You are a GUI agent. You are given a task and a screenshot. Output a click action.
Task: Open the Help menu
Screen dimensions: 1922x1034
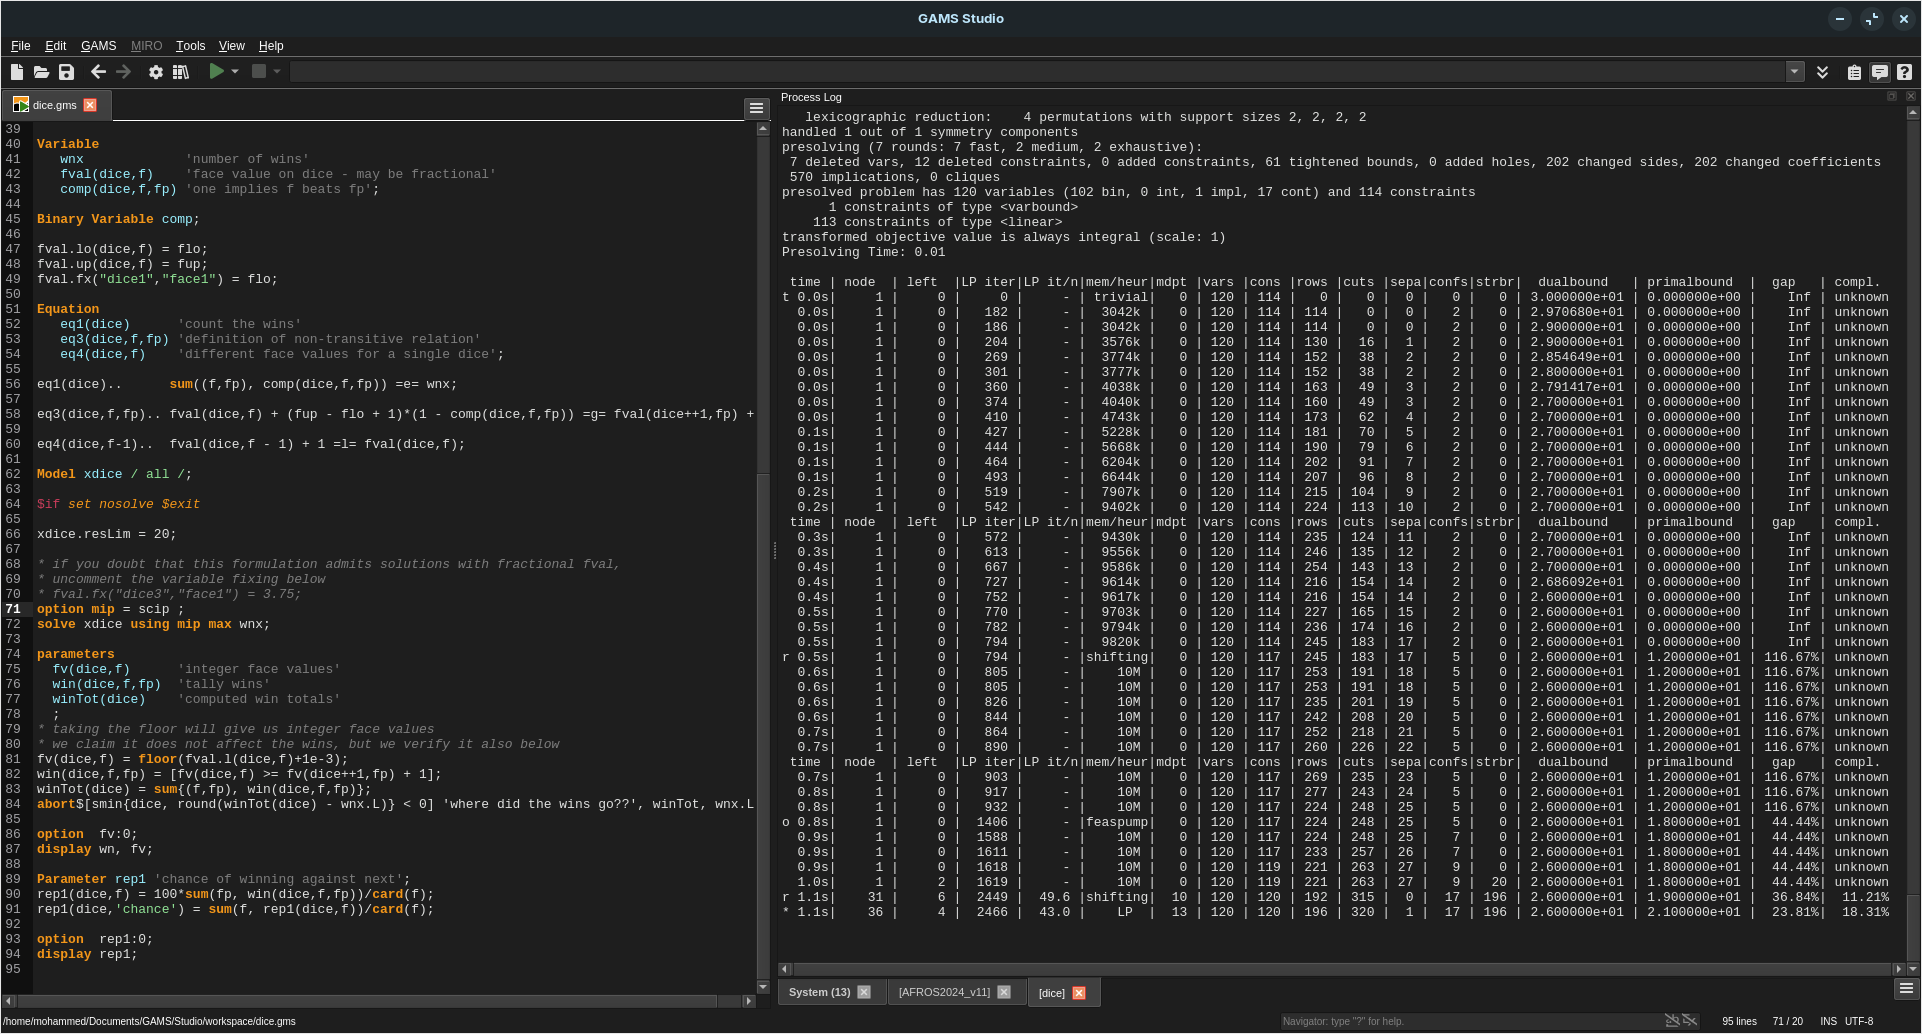[x=271, y=46]
